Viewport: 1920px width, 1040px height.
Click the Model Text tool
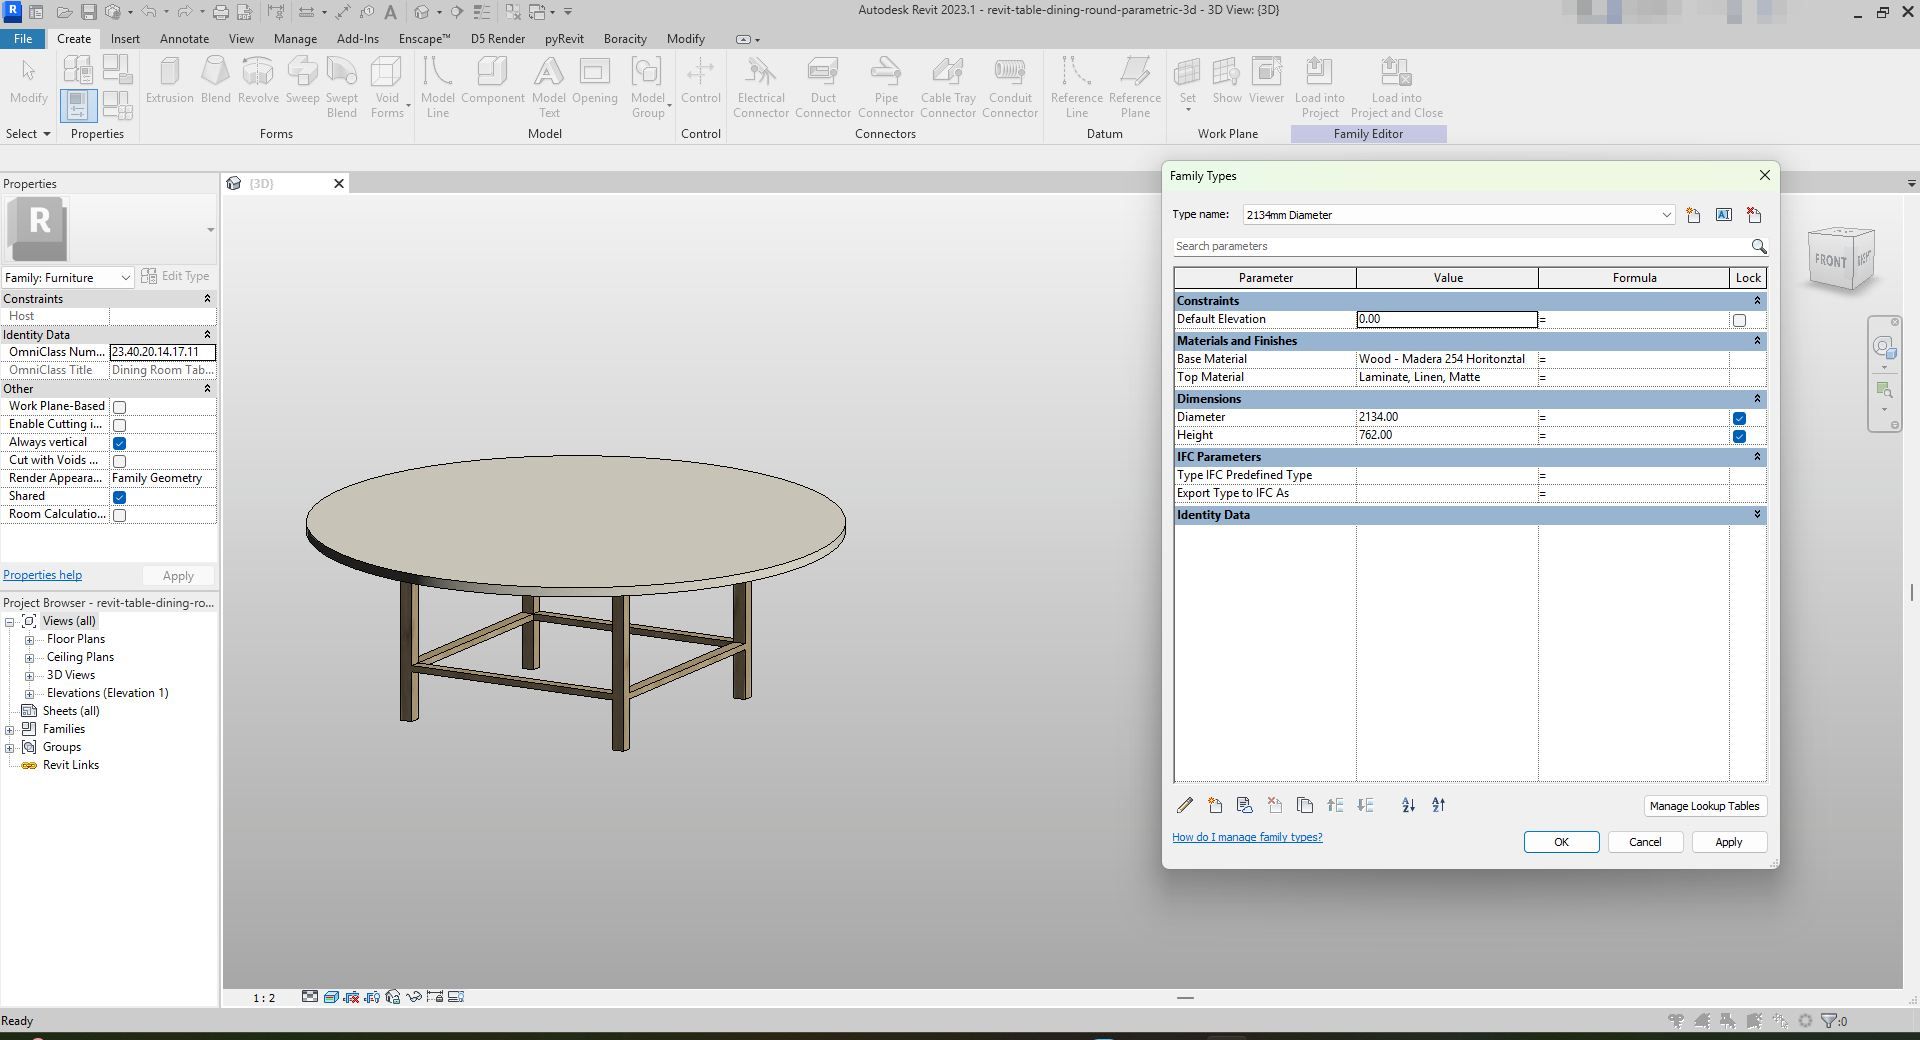click(548, 87)
